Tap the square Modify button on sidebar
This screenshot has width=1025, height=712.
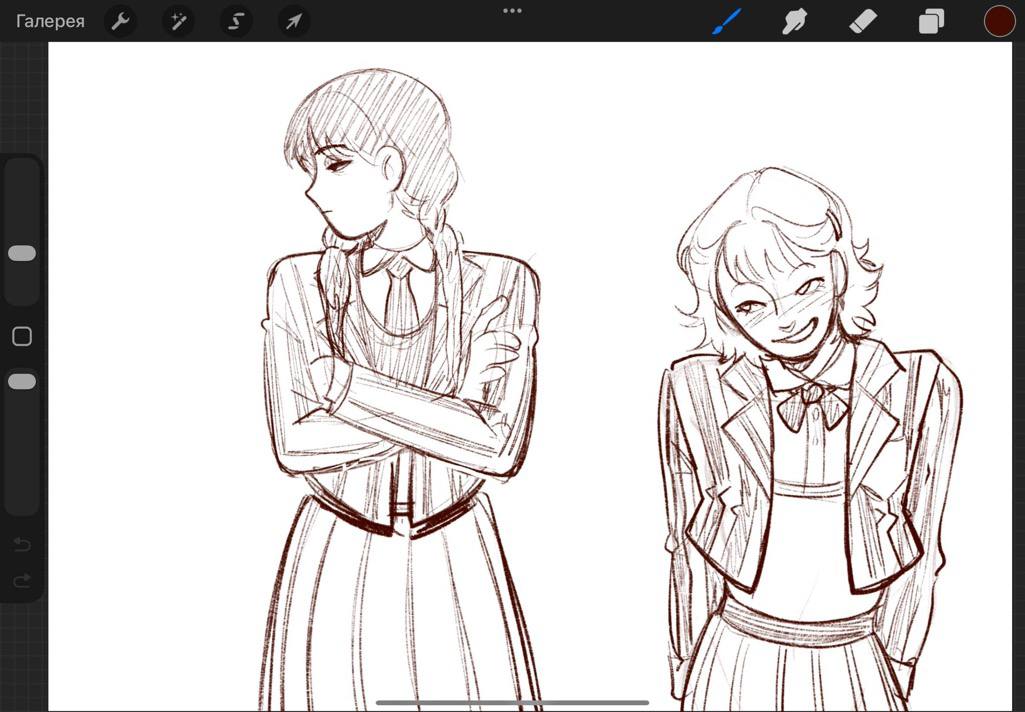22,336
